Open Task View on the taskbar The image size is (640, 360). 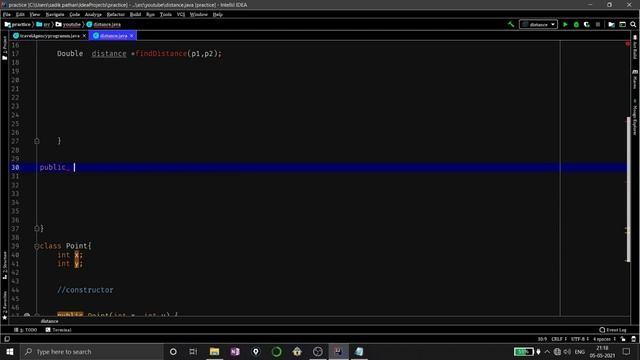click(x=193, y=351)
